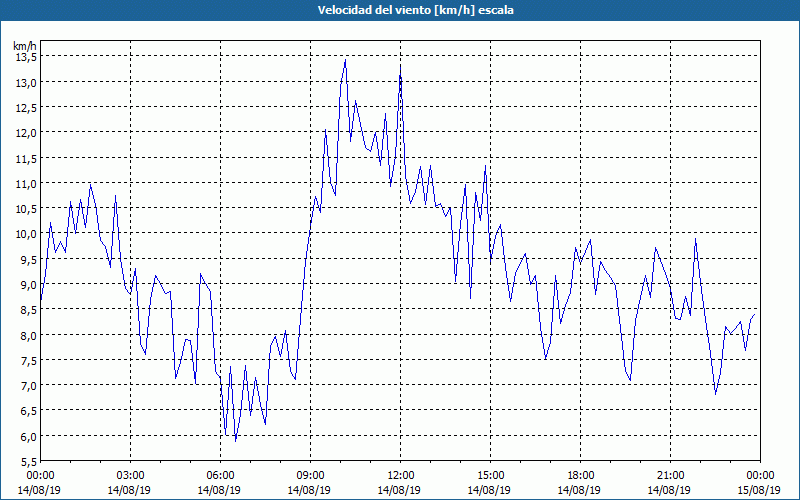The height and width of the screenshot is (500, 800).
Task: Click the 10,0 y-axis label
Action: (x=26, y=234)
